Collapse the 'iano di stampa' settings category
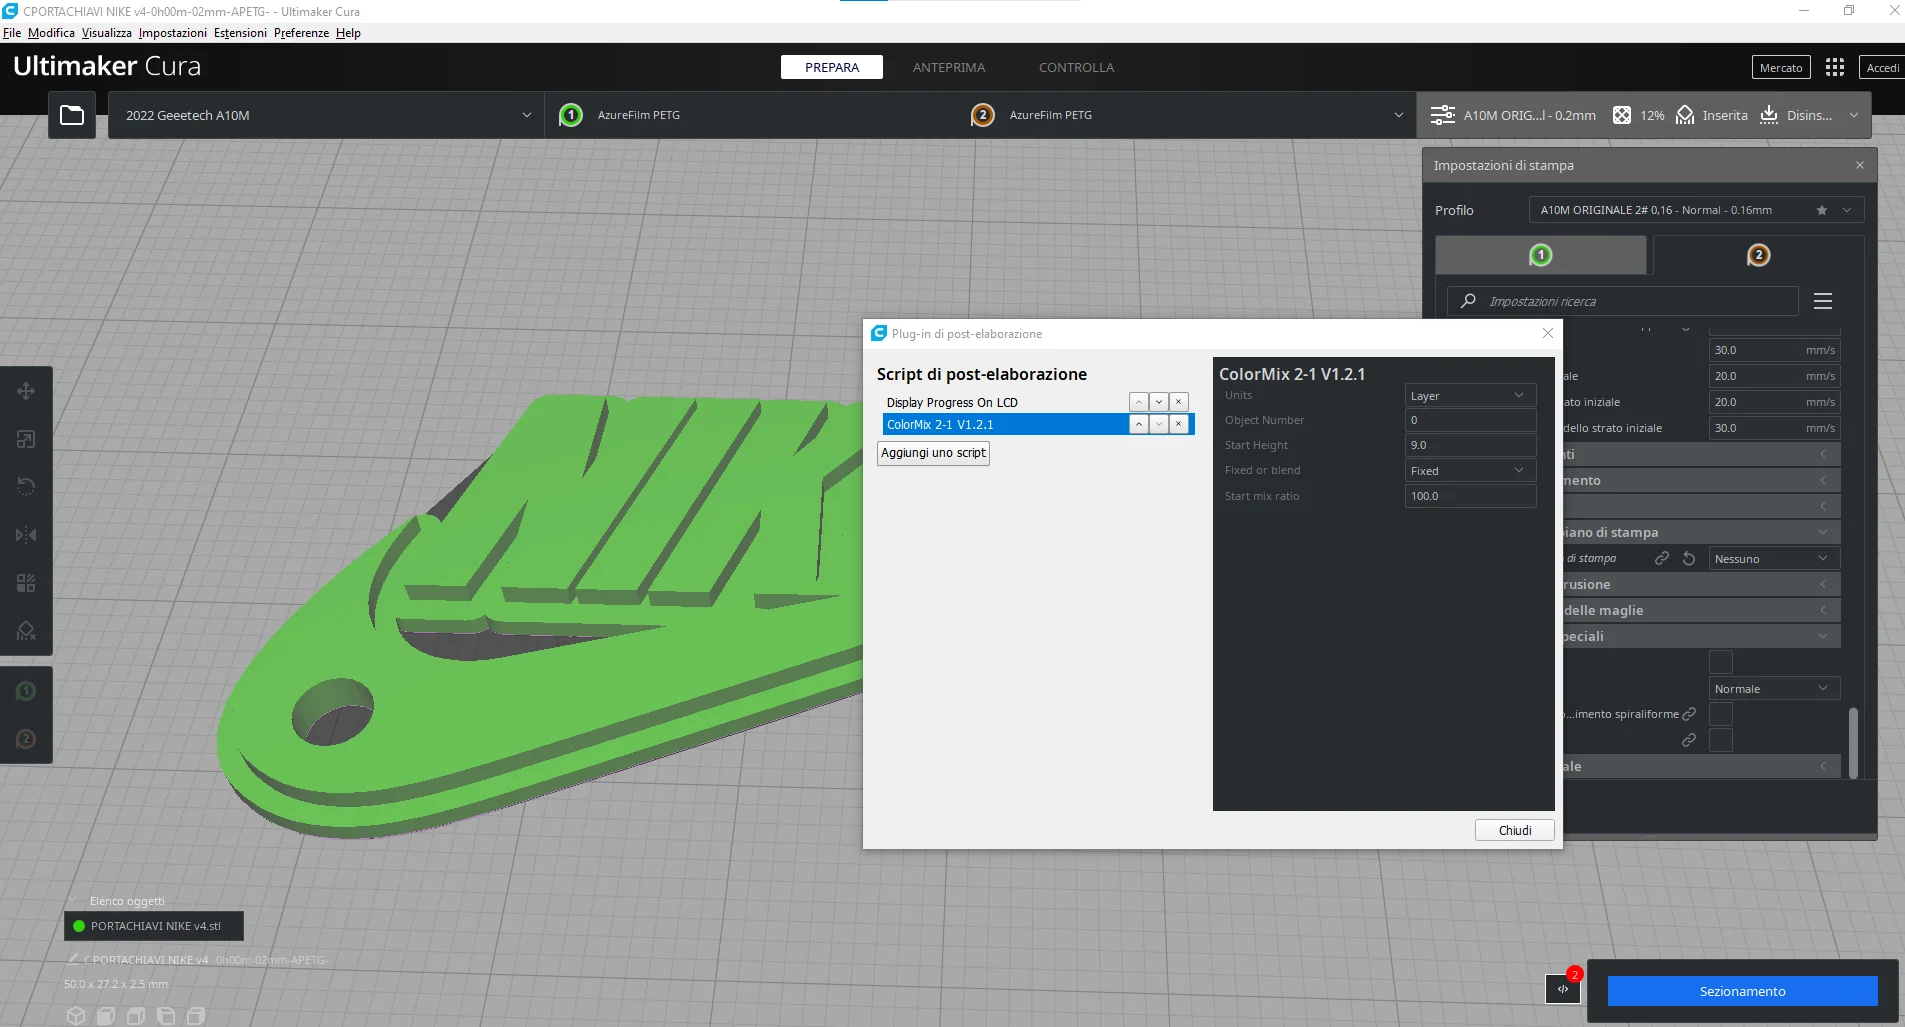The width and height of the screenshot is (1905, 1027). point(1700,532)
